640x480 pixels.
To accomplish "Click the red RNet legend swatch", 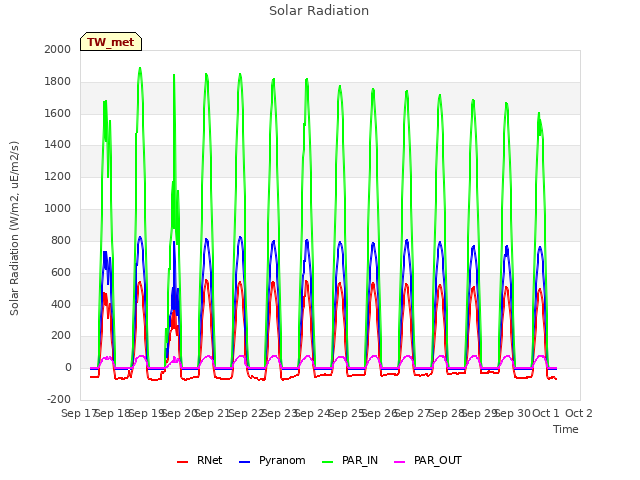I will coord(182,462).
